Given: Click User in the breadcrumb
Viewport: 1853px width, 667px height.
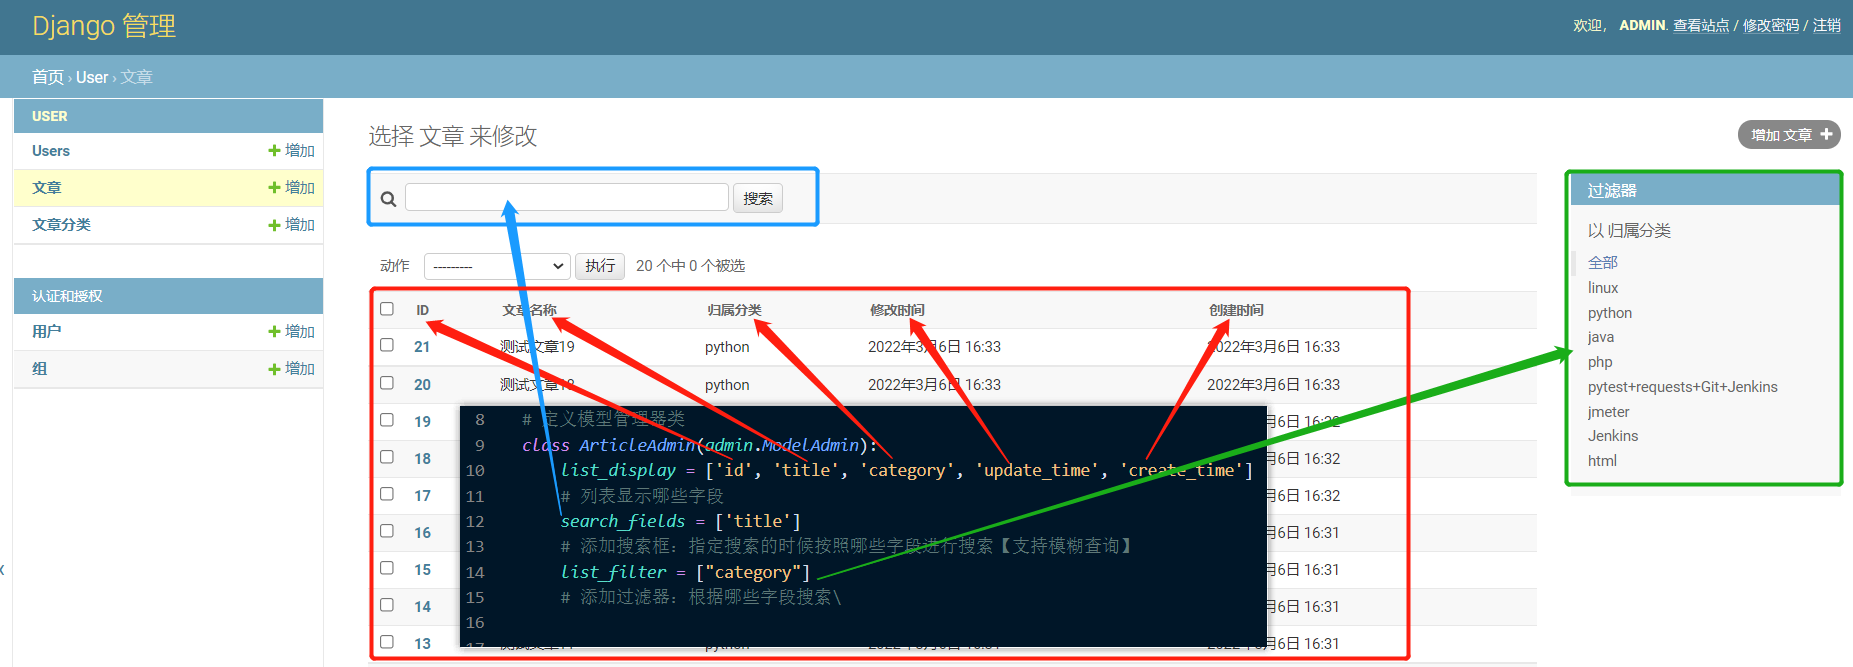Looking at the screenshot, I should click(92, 77).
